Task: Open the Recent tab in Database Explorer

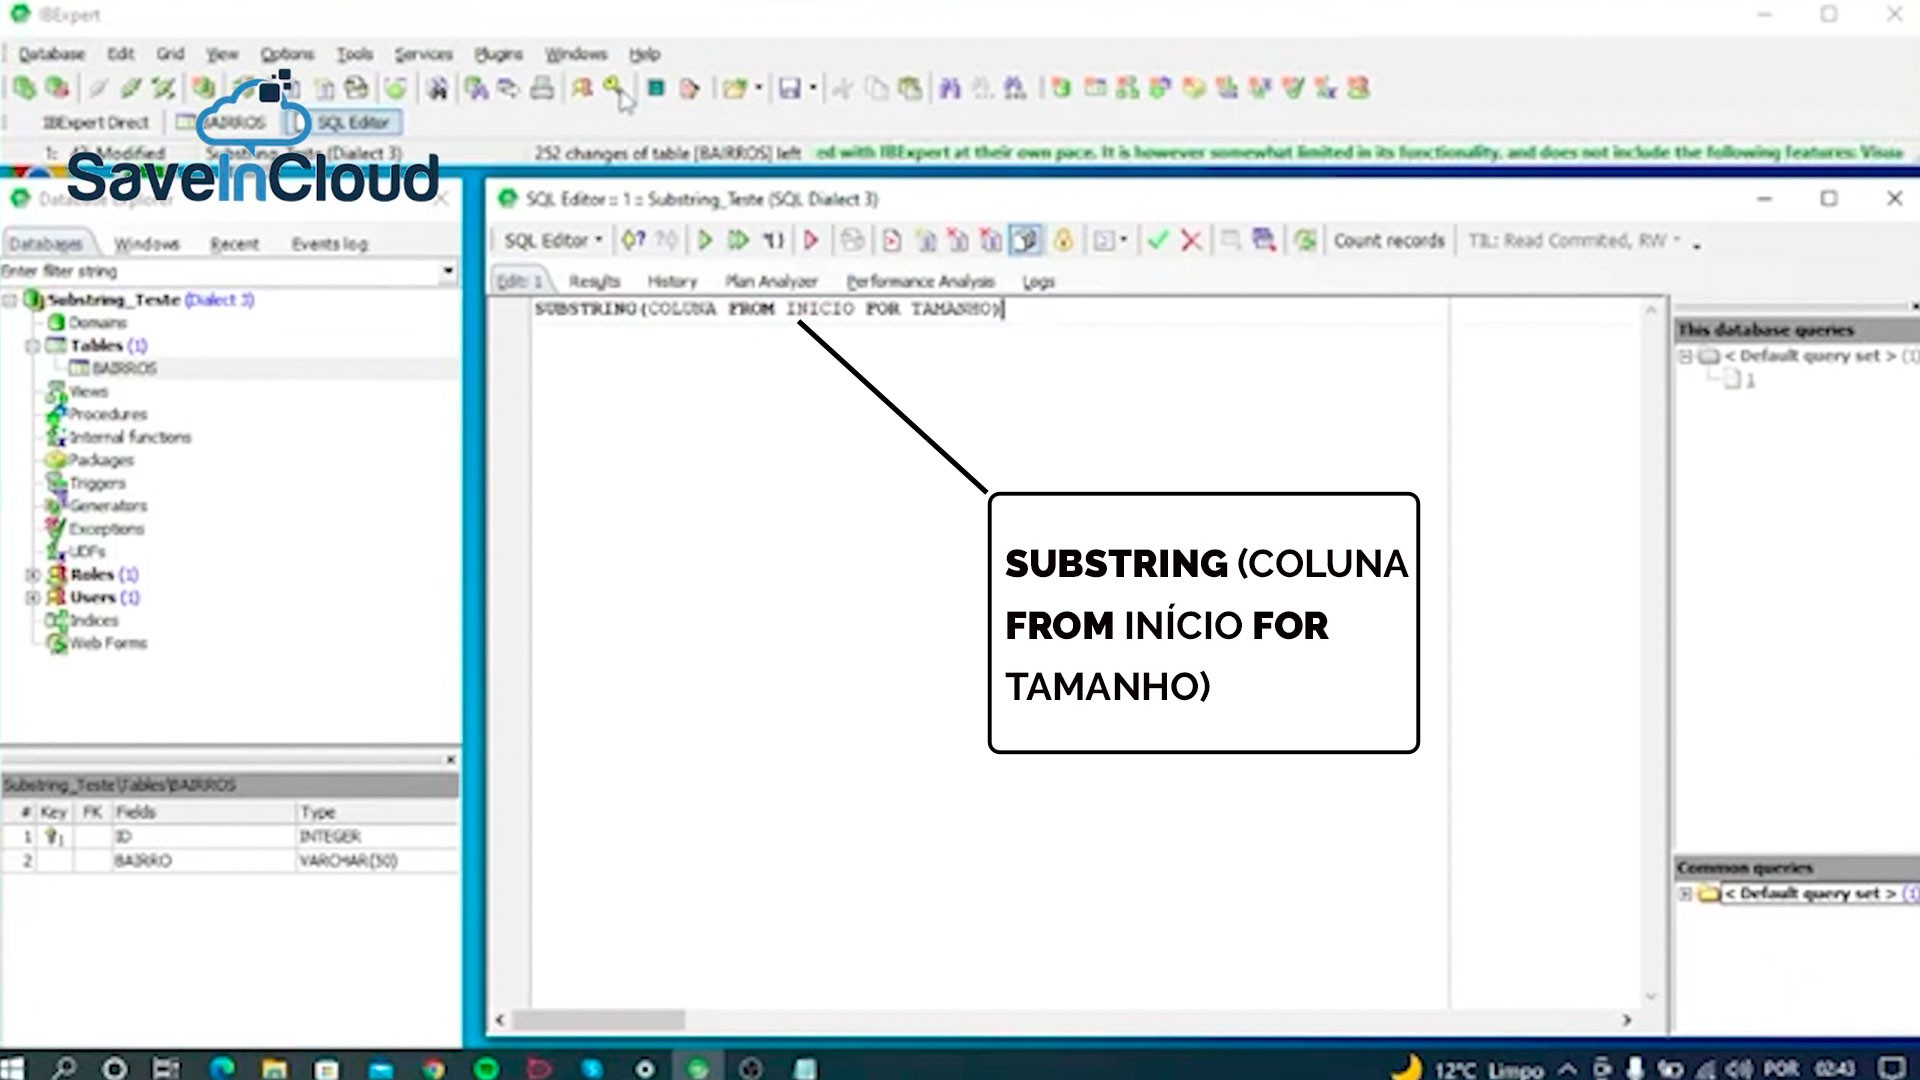Action: [234, 243]
